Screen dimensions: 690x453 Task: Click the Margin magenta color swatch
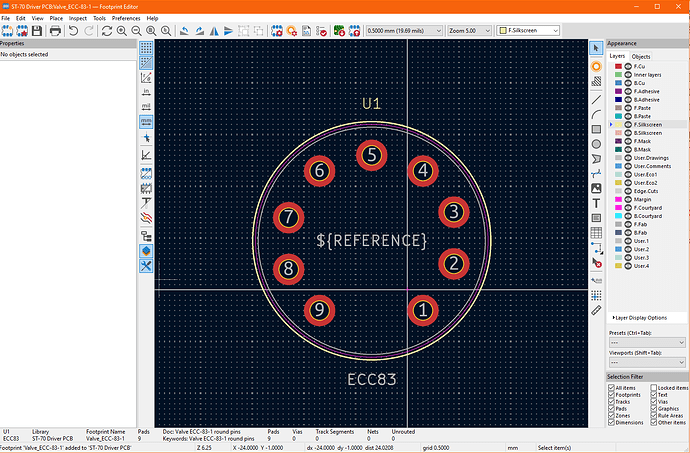tap(618, 199)
